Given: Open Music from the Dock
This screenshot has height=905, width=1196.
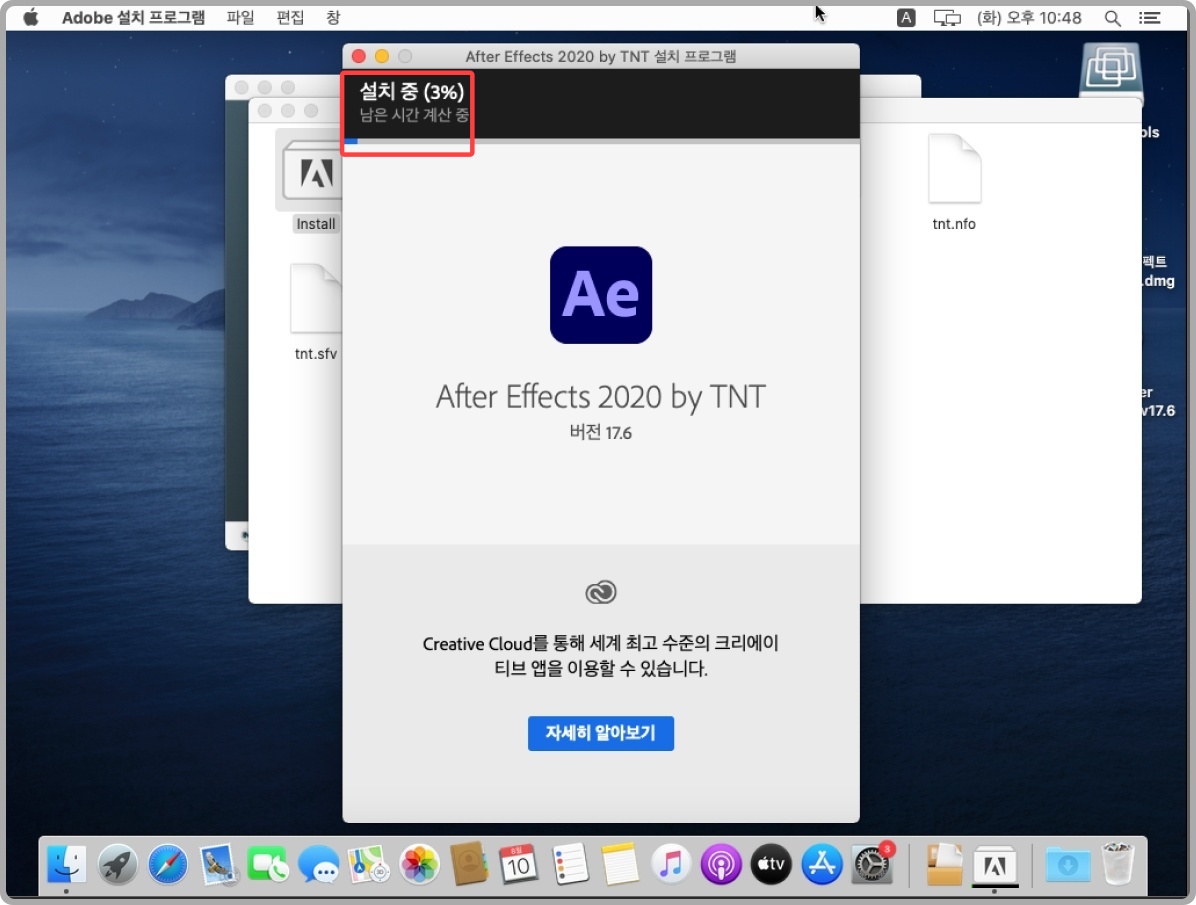Looking at the screenshot, I should click(670, 865).
